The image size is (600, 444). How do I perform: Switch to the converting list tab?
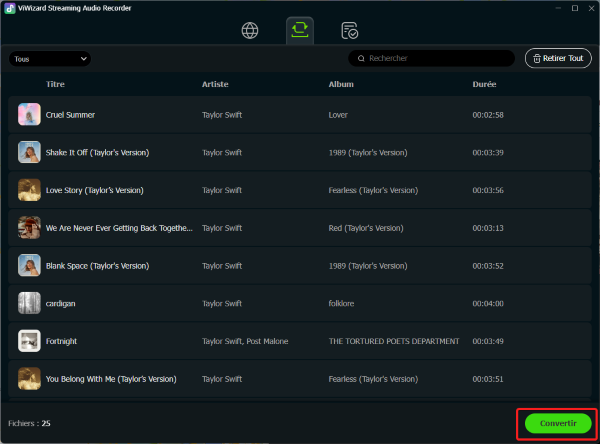pos(300,30)
